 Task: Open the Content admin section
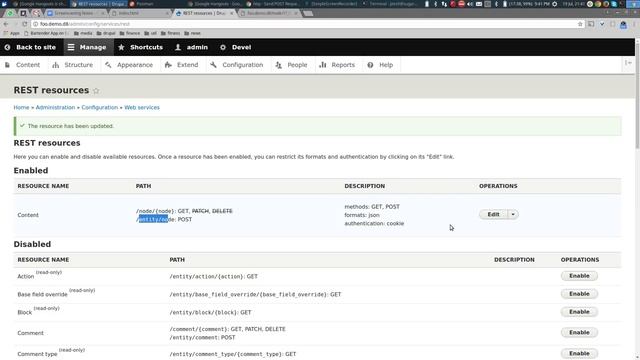pyautogui.click(x=23, y=65)
